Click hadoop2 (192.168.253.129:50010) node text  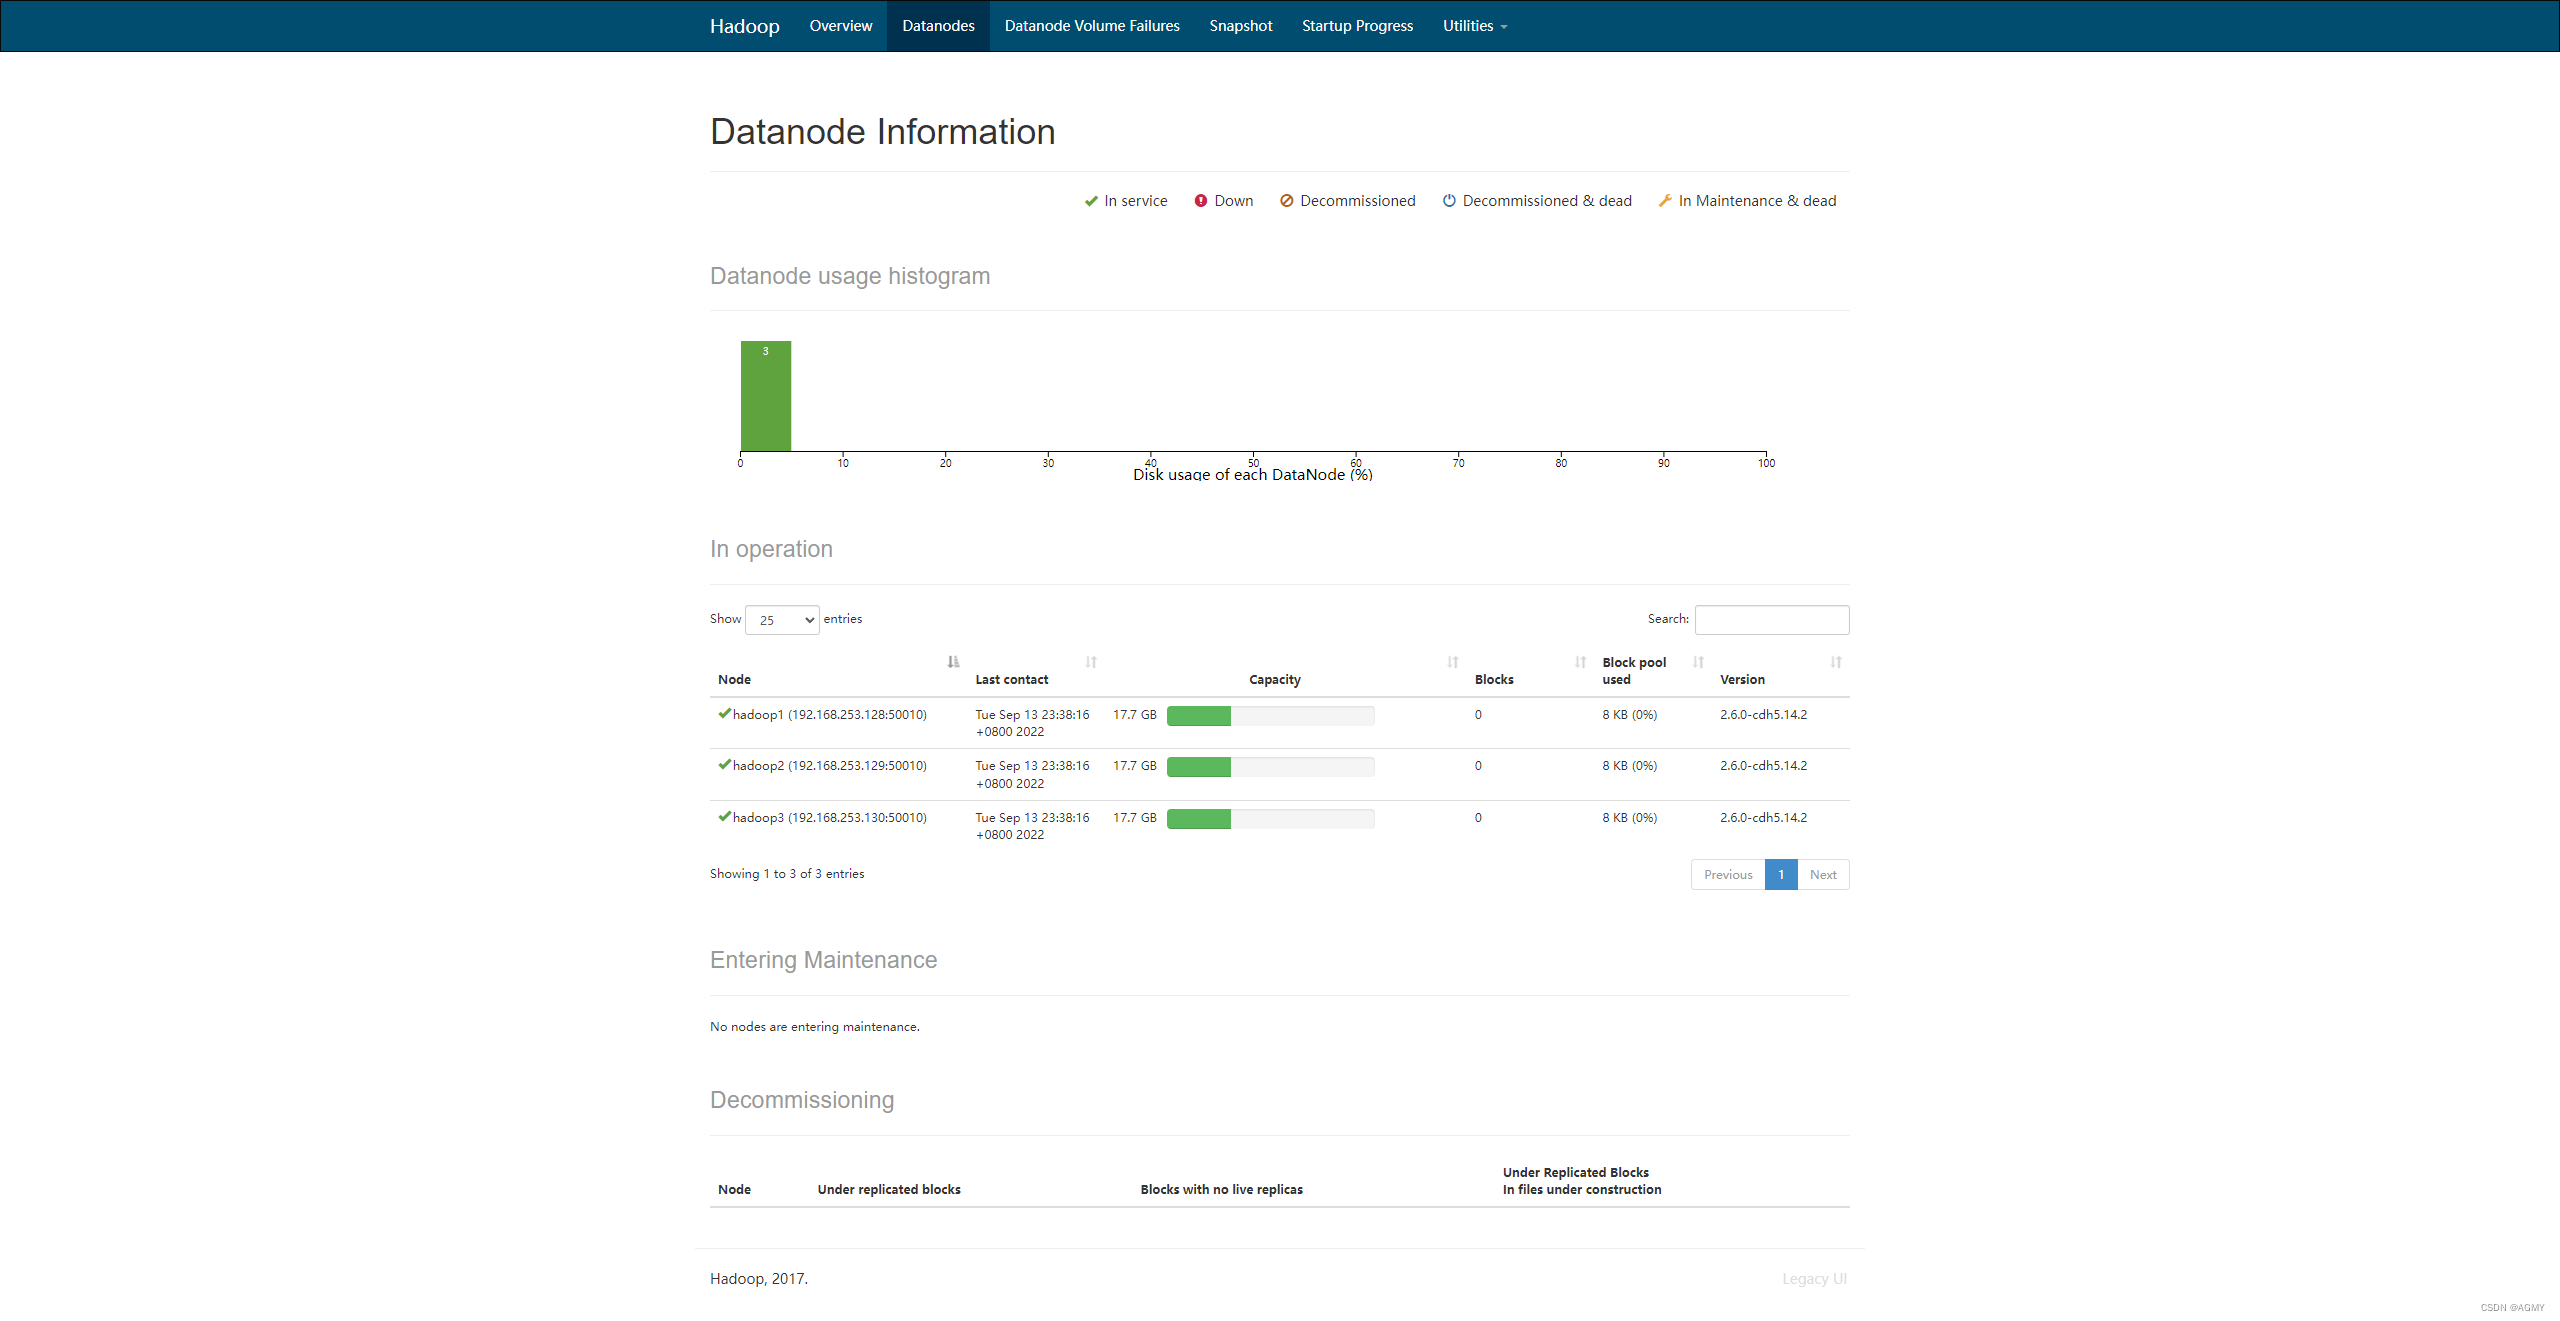[x=830, y=766]
